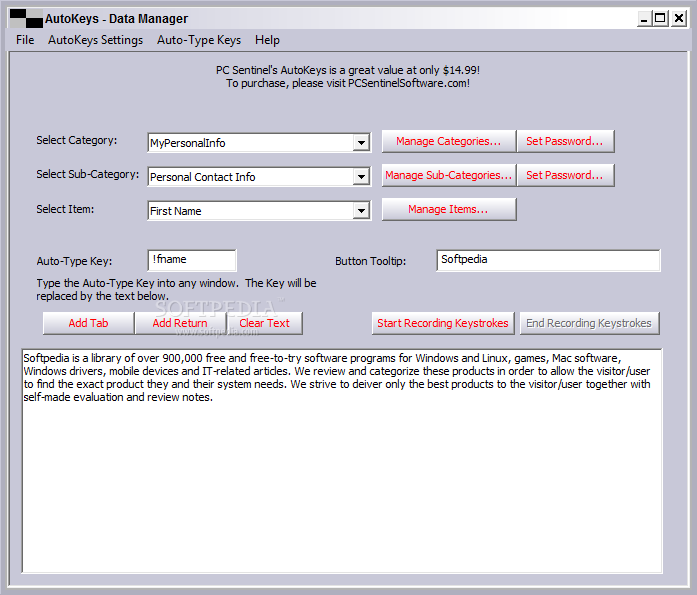Click inside the large replacement text area

[x=342, y=461]
